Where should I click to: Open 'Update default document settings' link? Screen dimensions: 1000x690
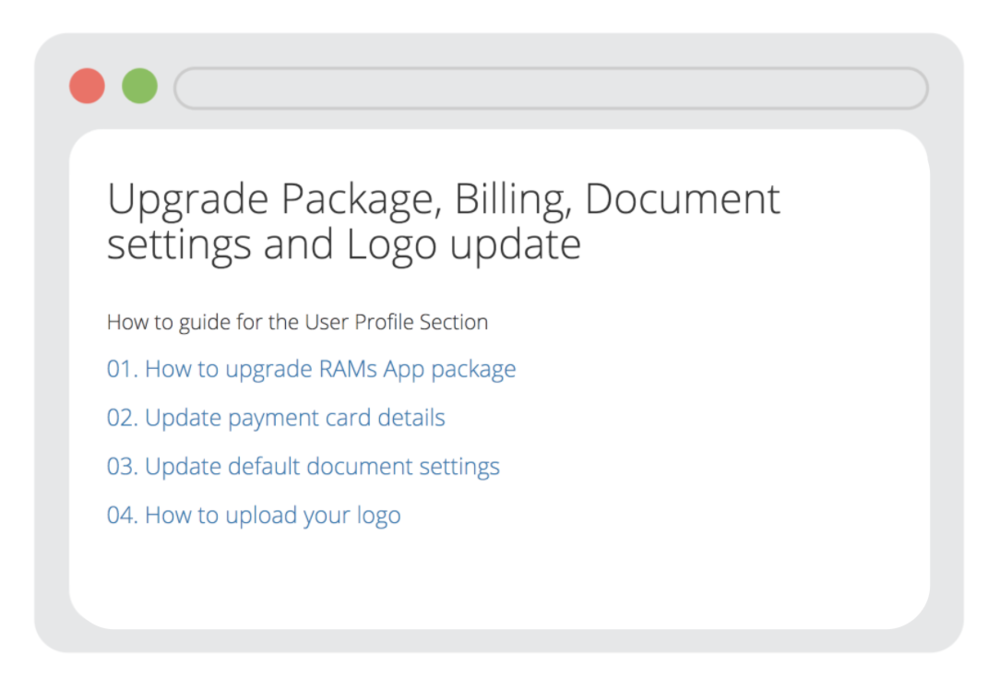pyautogui.click(x=303, y=467)
